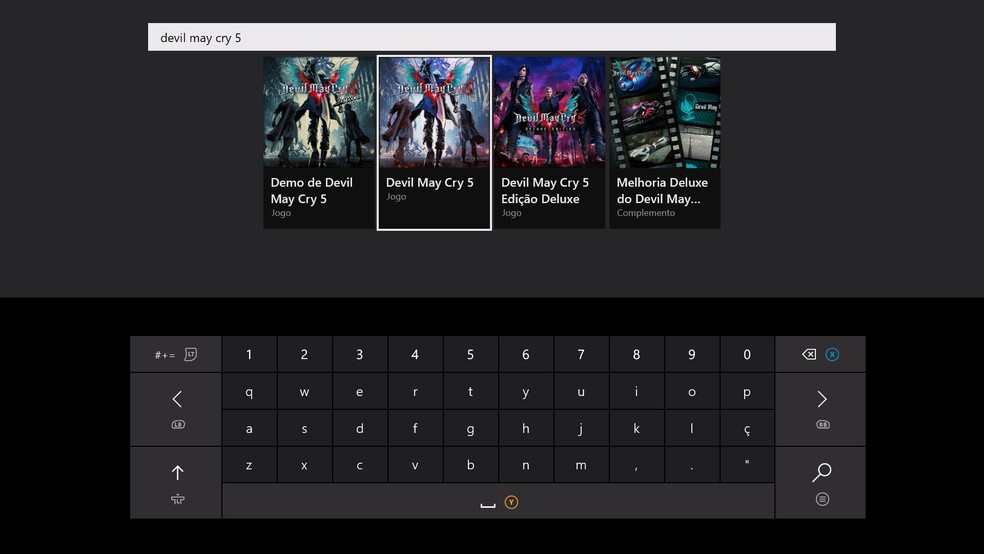Tap the j key
Viewport: 984px width, 554px height.
click(581, 429)
